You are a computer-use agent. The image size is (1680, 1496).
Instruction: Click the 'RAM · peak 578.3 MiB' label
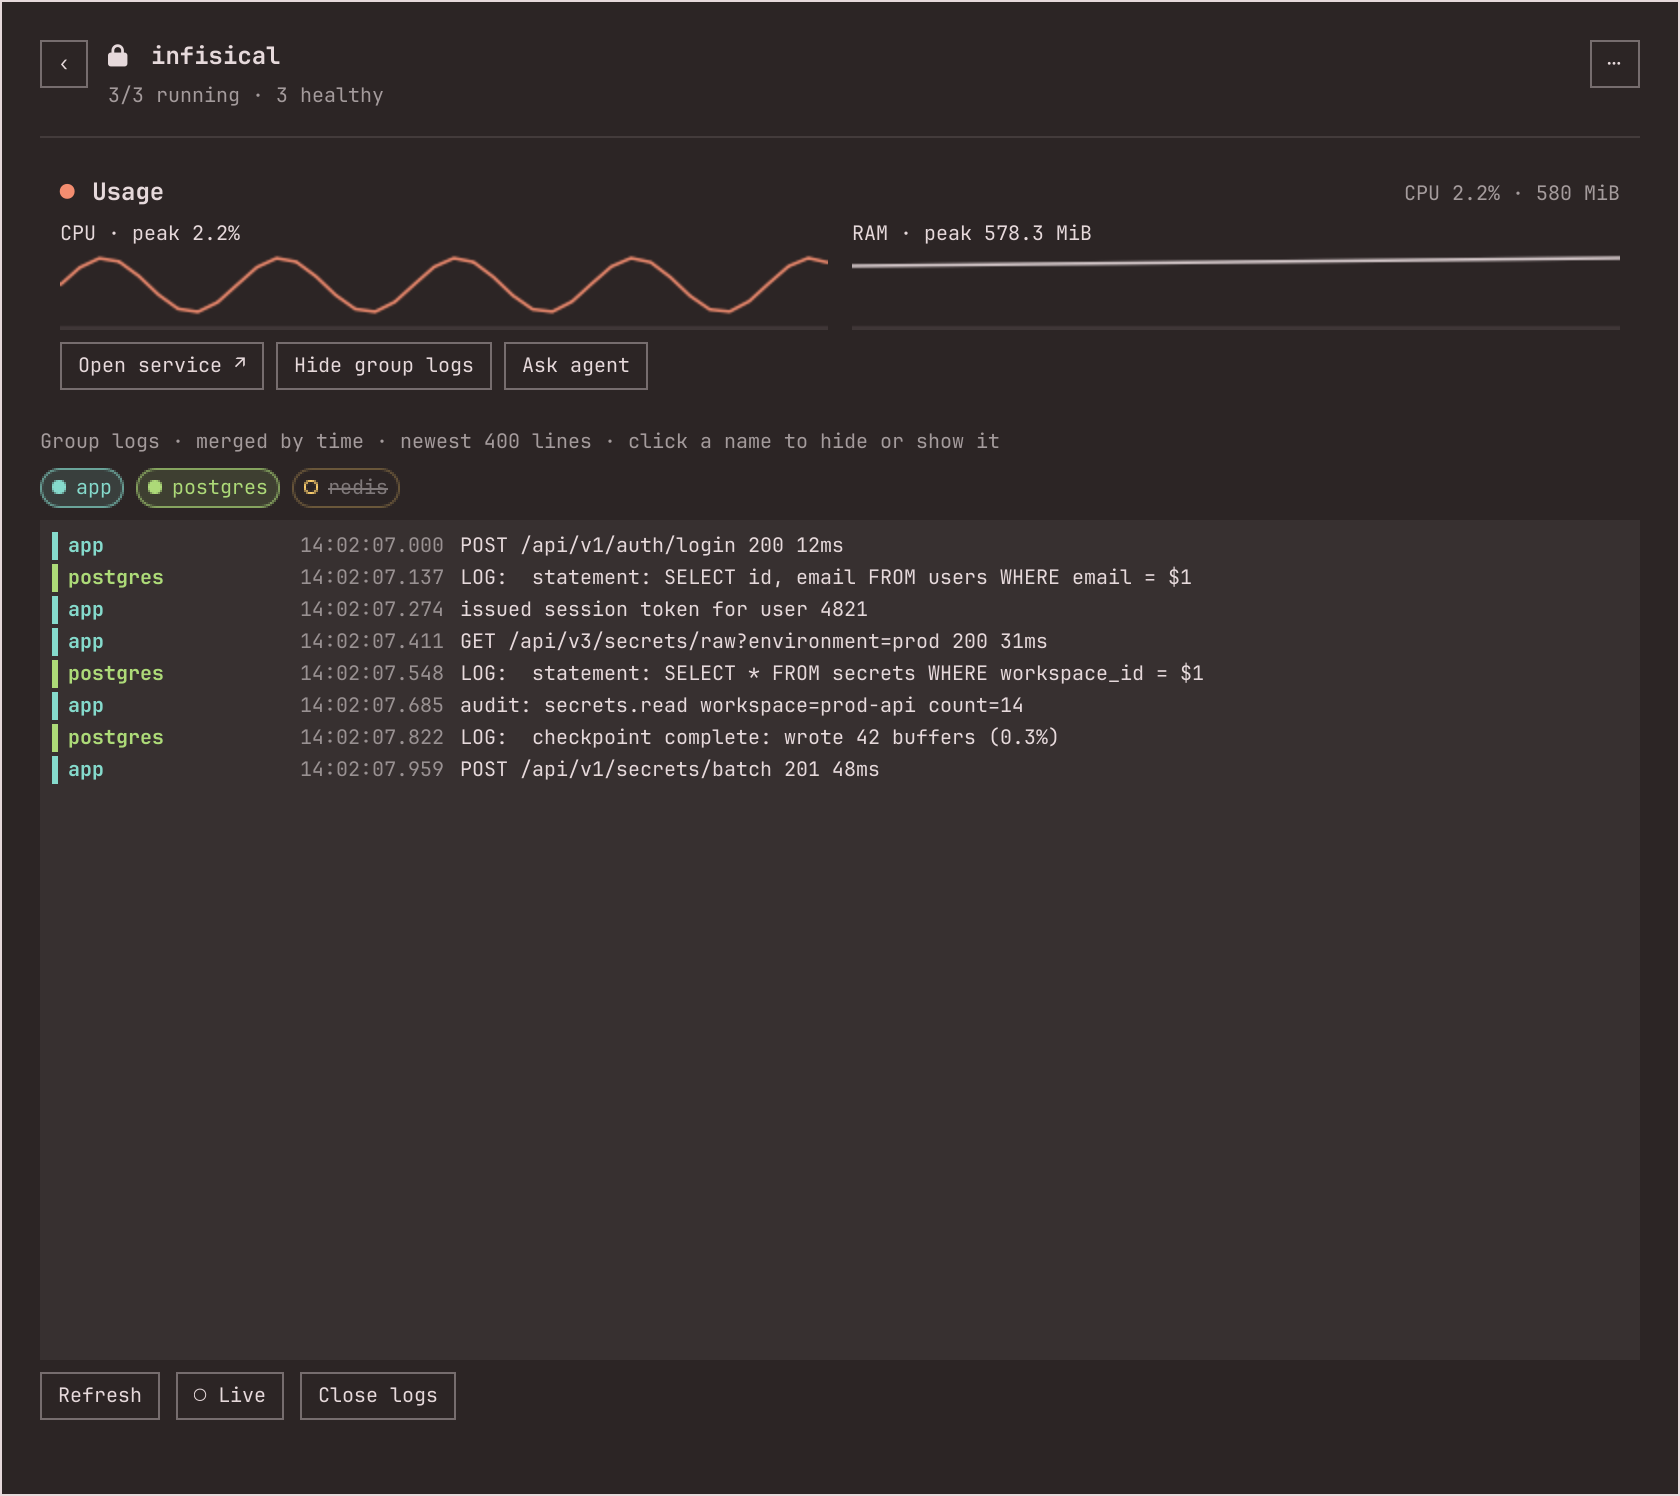(972, 234)
